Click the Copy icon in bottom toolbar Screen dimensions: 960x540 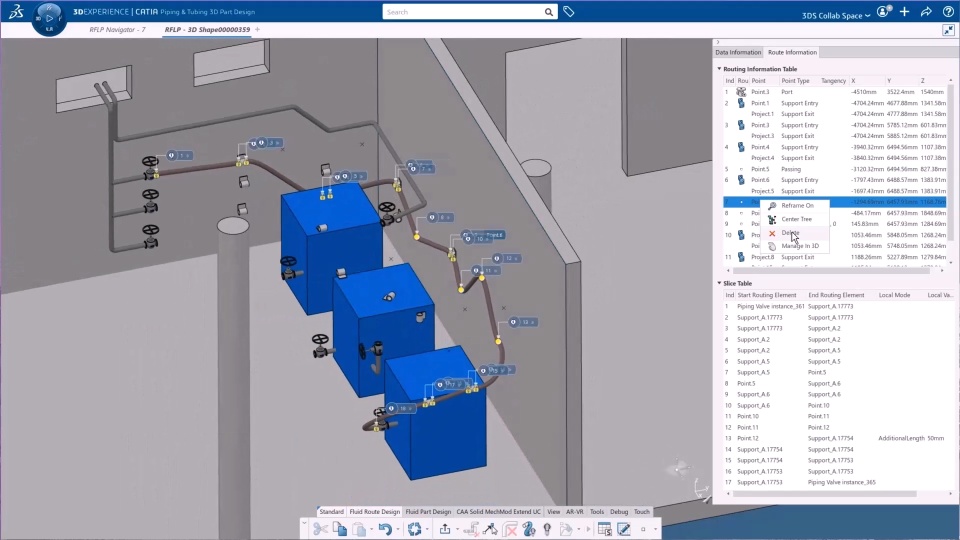point(340,529)
